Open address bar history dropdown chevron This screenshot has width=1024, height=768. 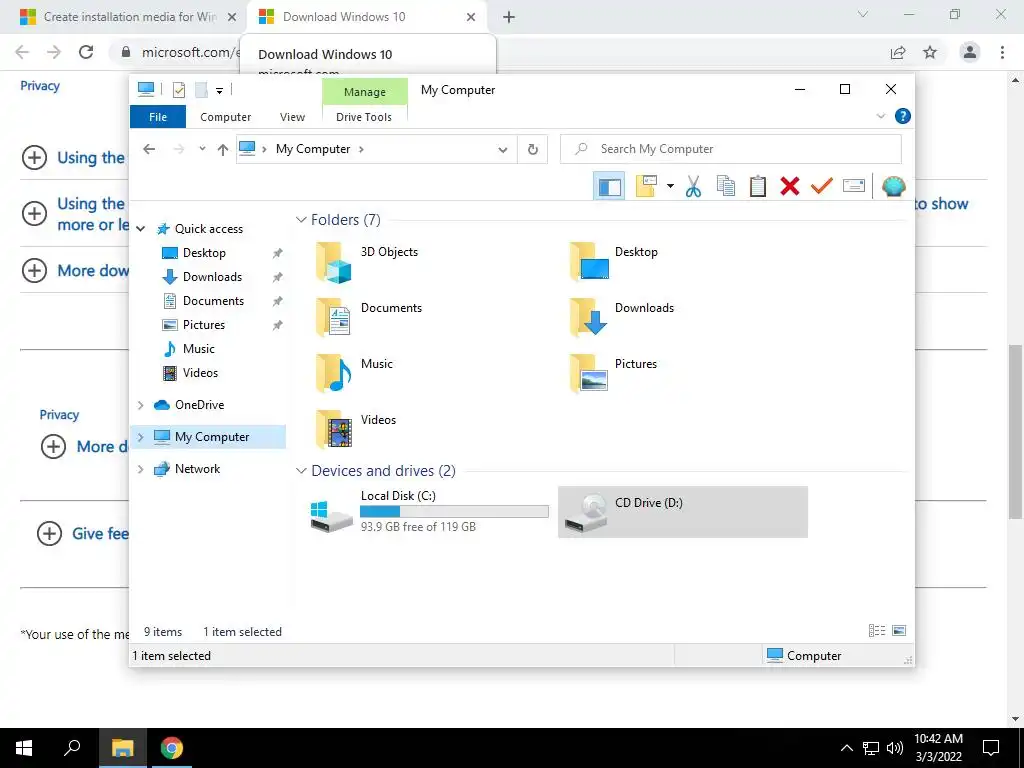[x=503, y=150]
